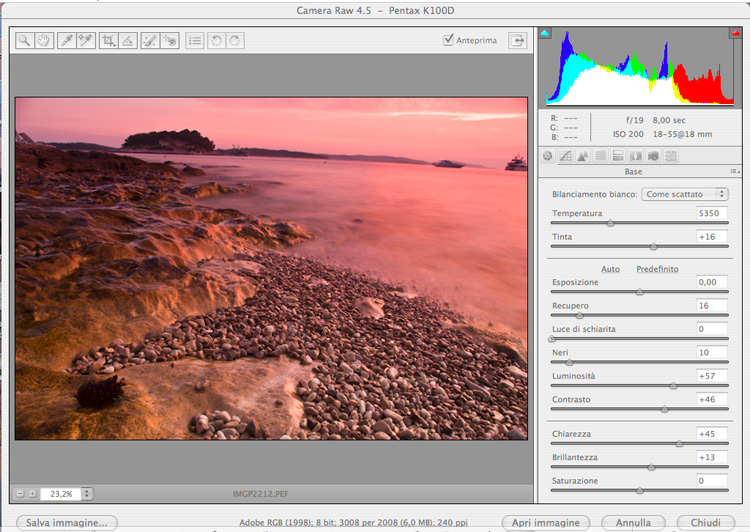Click the Recupero slider handle
This screenshot has width=750, height=532.
pyautogui.click(x=580, y=315)
